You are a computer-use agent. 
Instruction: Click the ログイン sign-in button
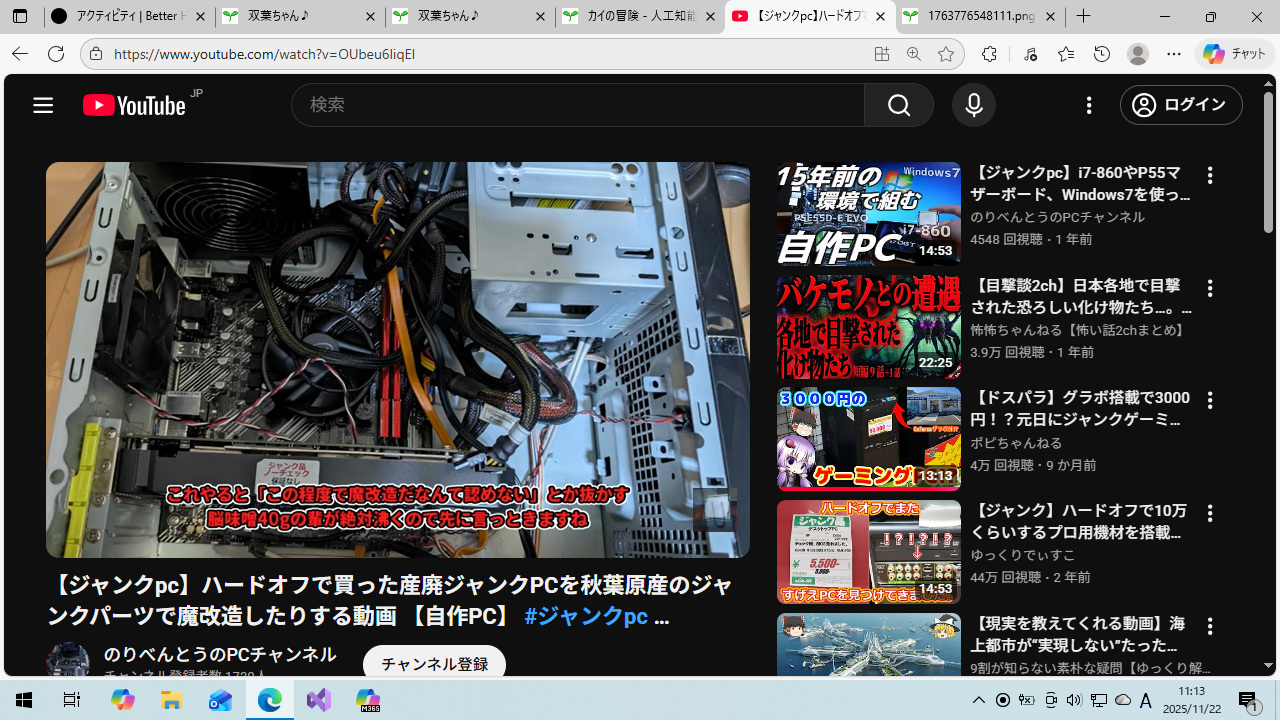1181,105
